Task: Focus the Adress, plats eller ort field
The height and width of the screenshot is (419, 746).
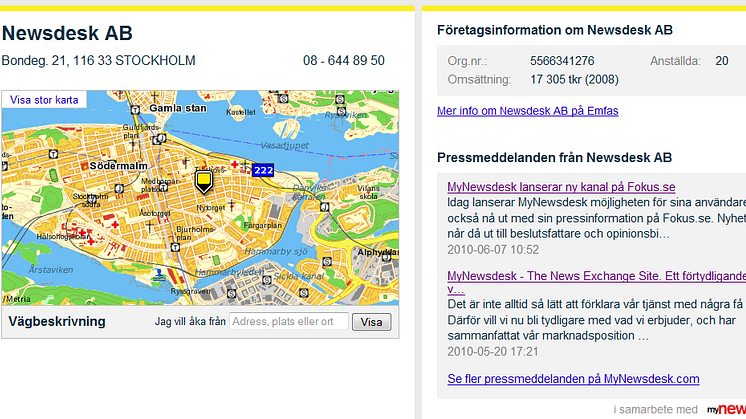Action: point(289,322)
